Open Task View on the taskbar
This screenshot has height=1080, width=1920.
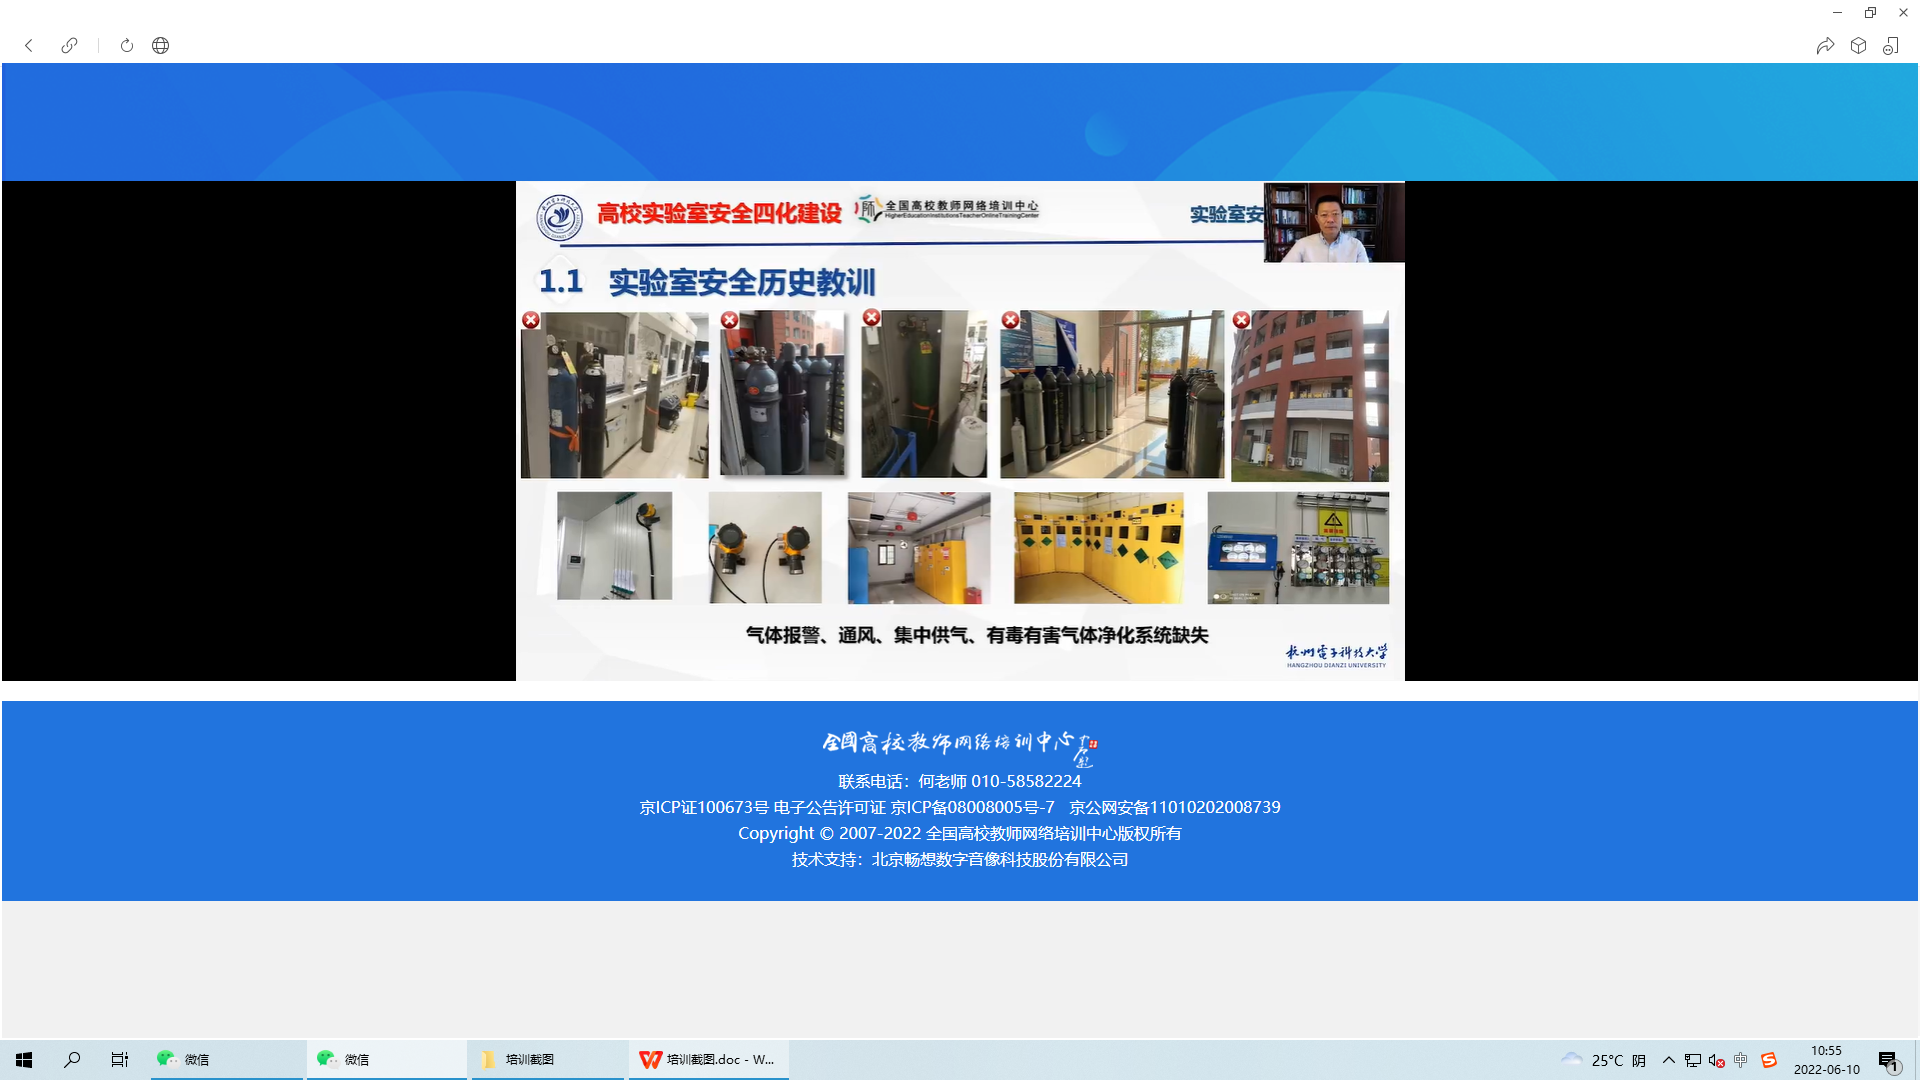[120, 1060]
